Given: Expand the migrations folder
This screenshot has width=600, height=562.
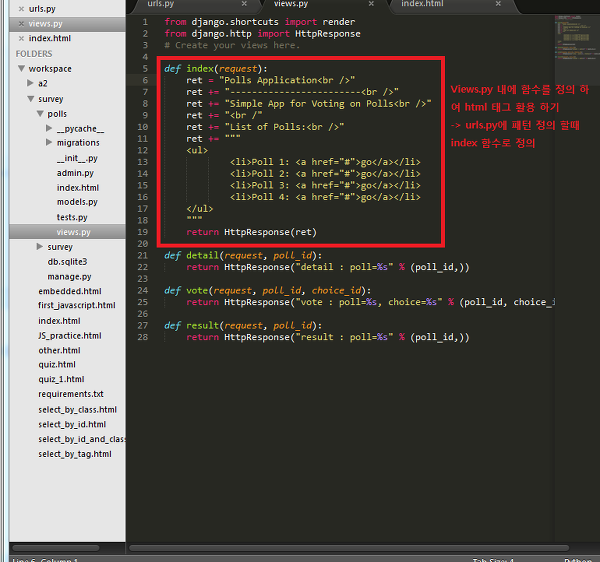Looking at the screenshot, I should (49, 142).
